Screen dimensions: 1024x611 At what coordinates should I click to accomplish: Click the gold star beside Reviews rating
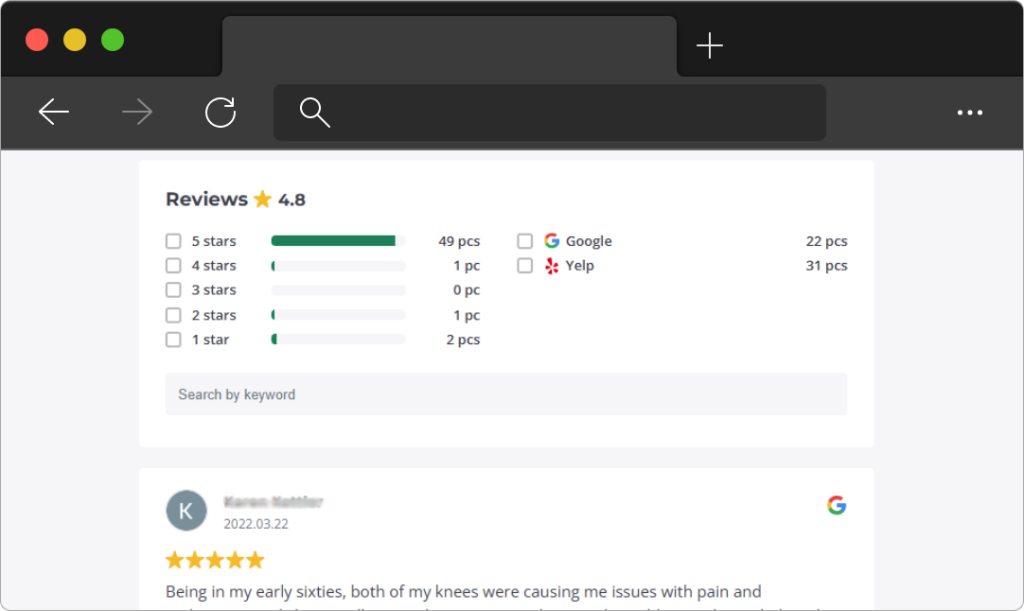[x=263, y=198]
